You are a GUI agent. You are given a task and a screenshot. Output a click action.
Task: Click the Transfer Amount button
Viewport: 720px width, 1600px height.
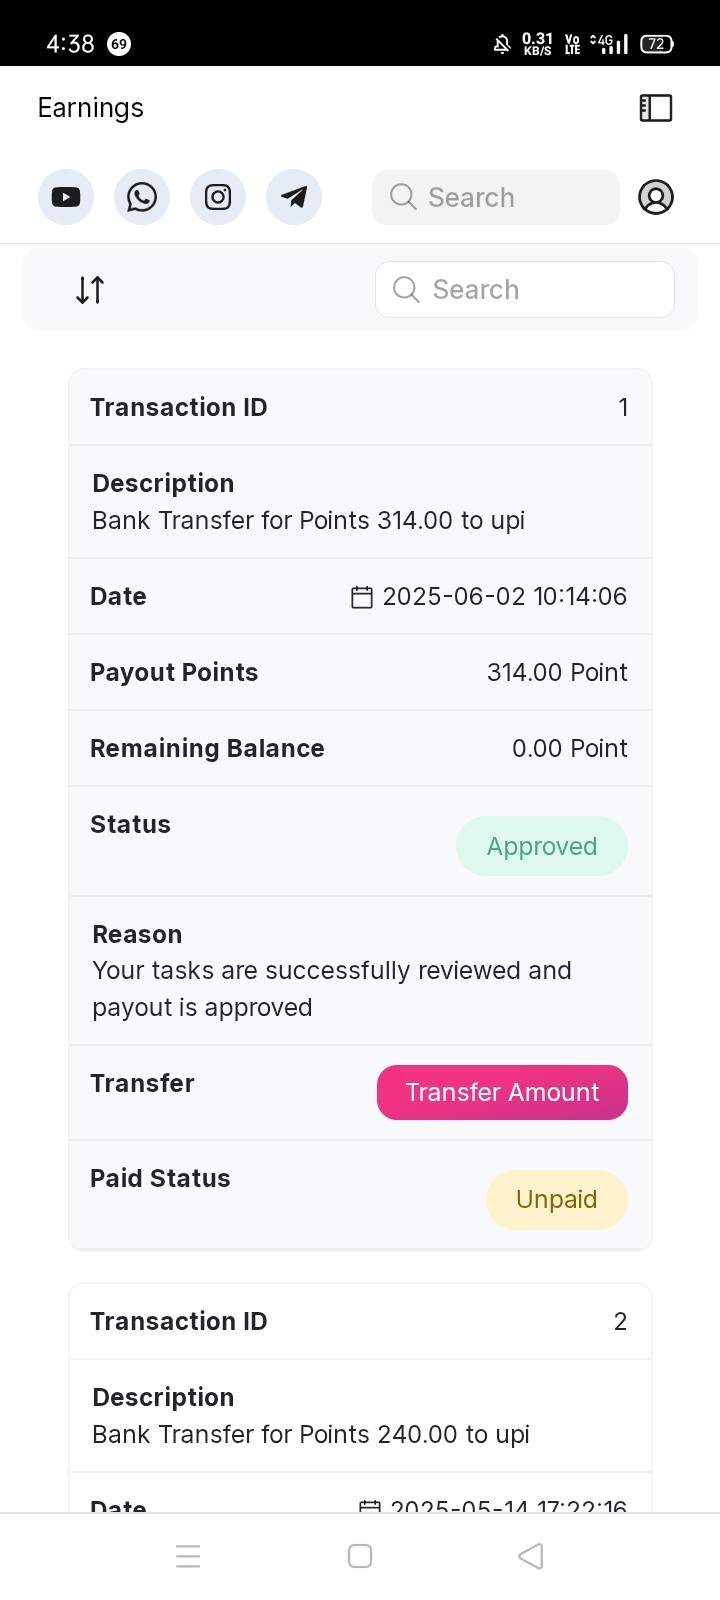click(502, 1092)
